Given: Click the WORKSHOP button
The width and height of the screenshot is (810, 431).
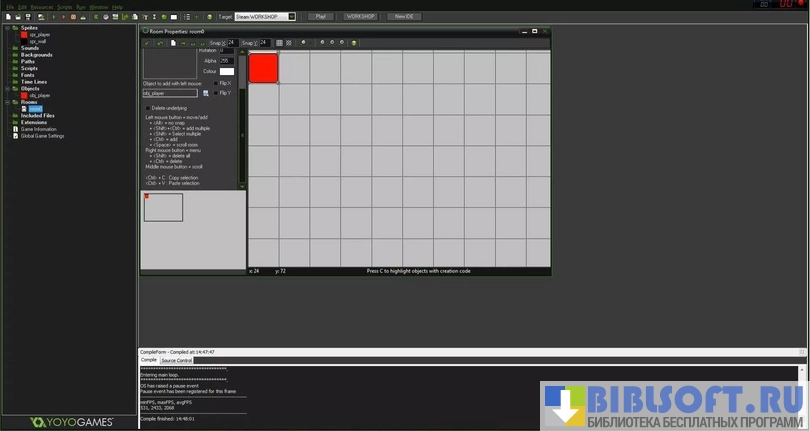Looking at the screenshot, I should (x=360, y=17).
